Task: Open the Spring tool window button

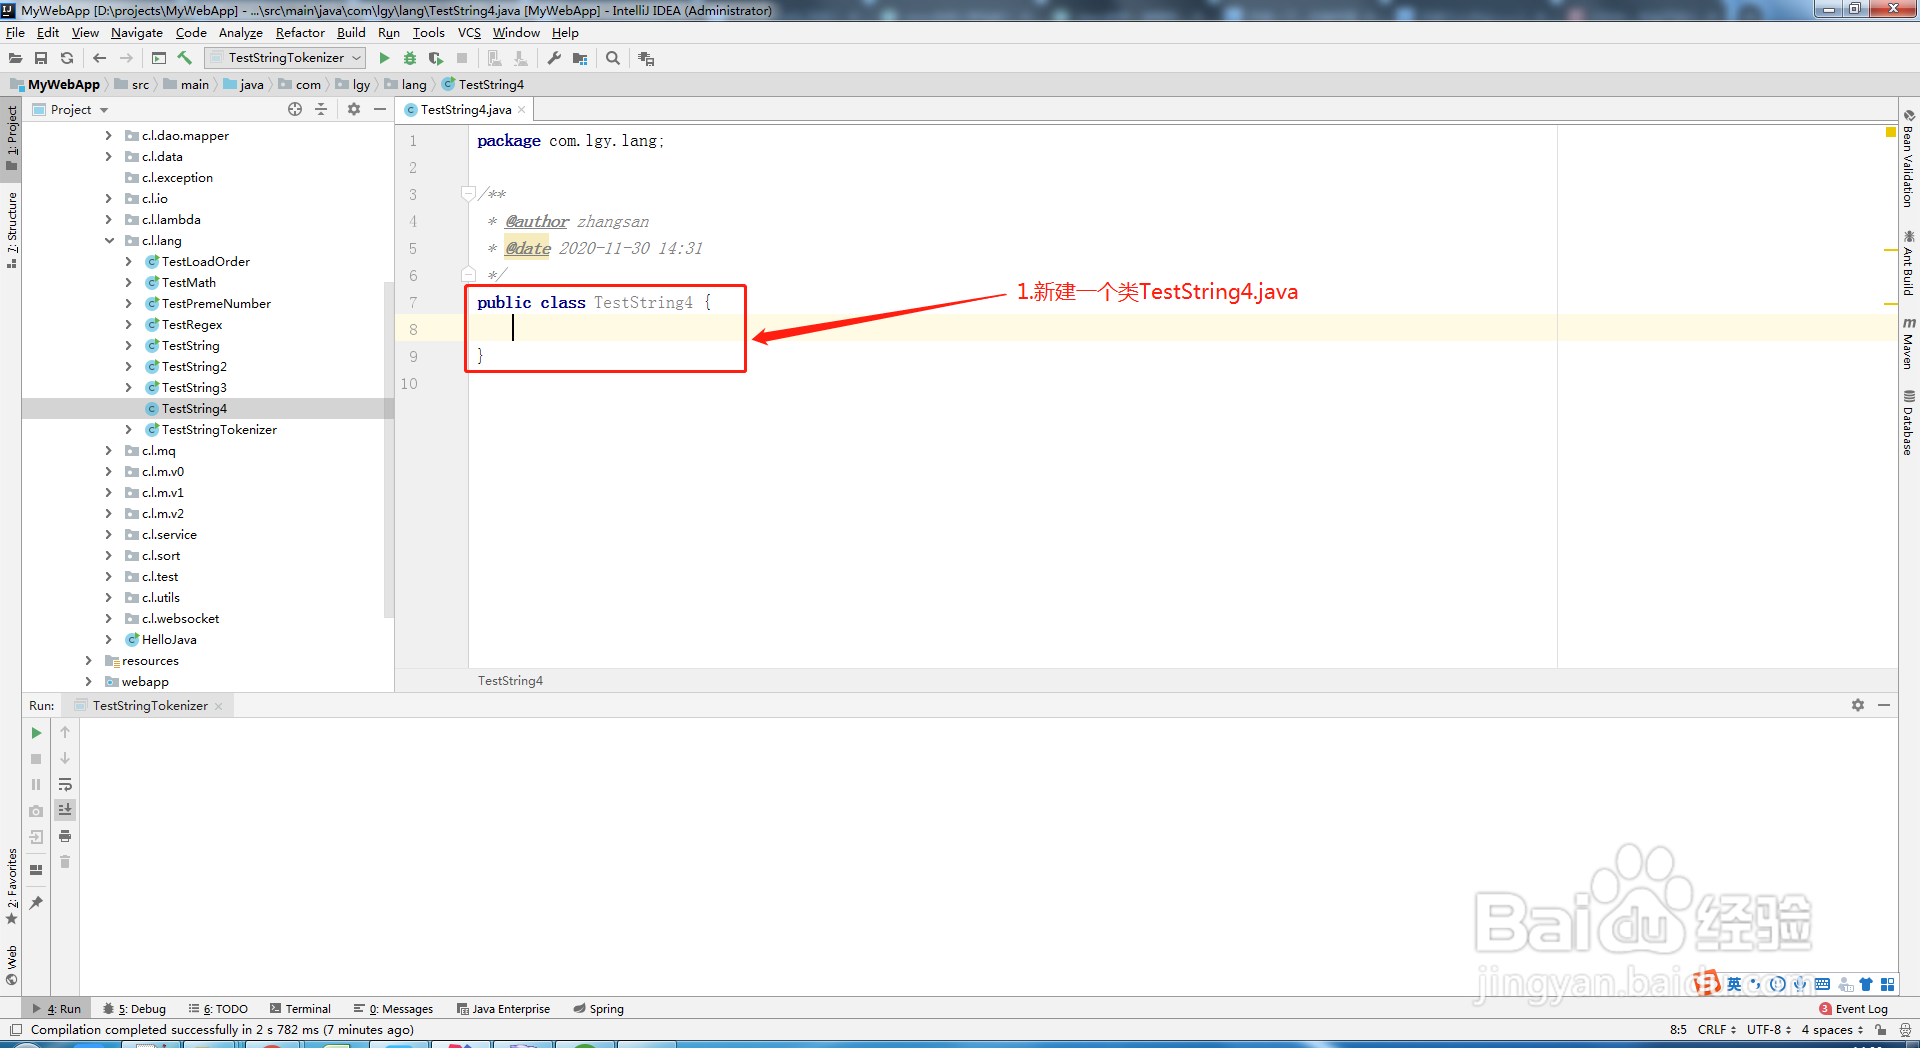Action: 598,1008
